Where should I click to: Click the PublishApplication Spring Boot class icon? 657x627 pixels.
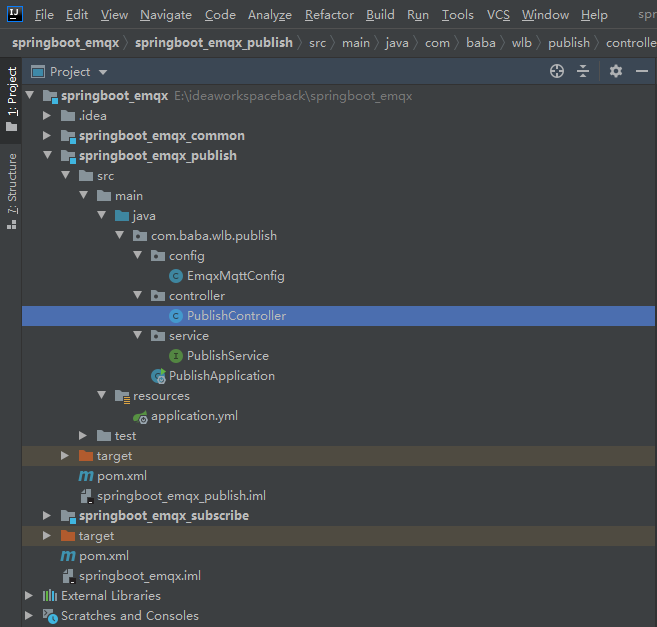pyautogui.click(x=159, y=376)
